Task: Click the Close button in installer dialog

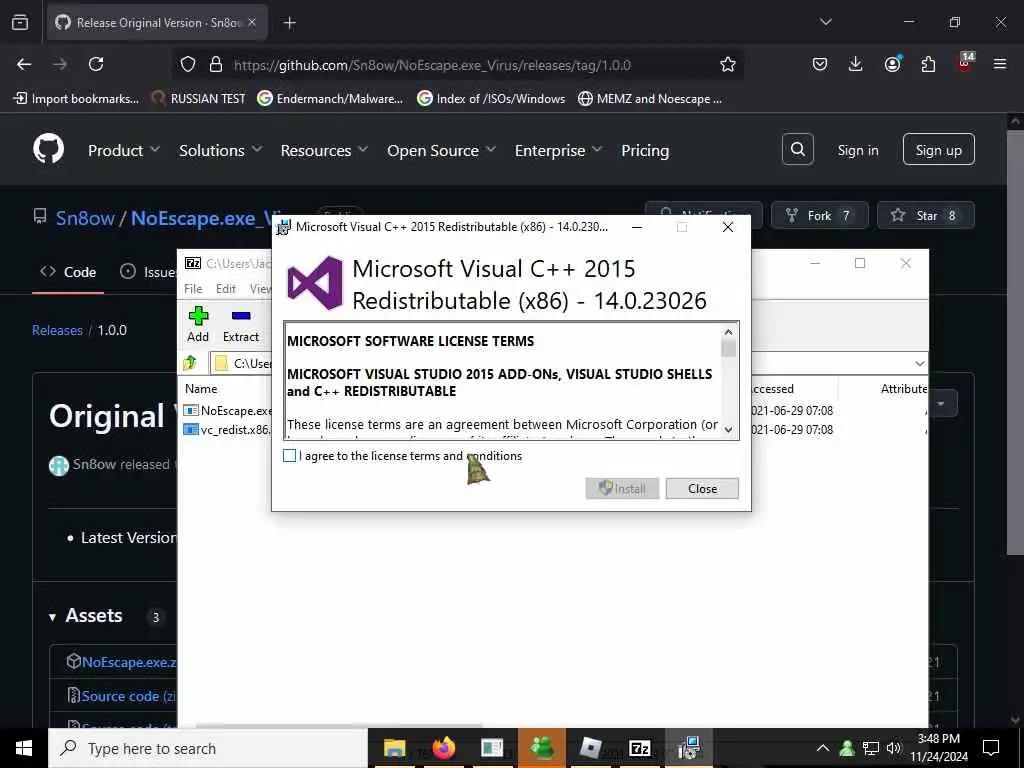Action: (702, 488)
